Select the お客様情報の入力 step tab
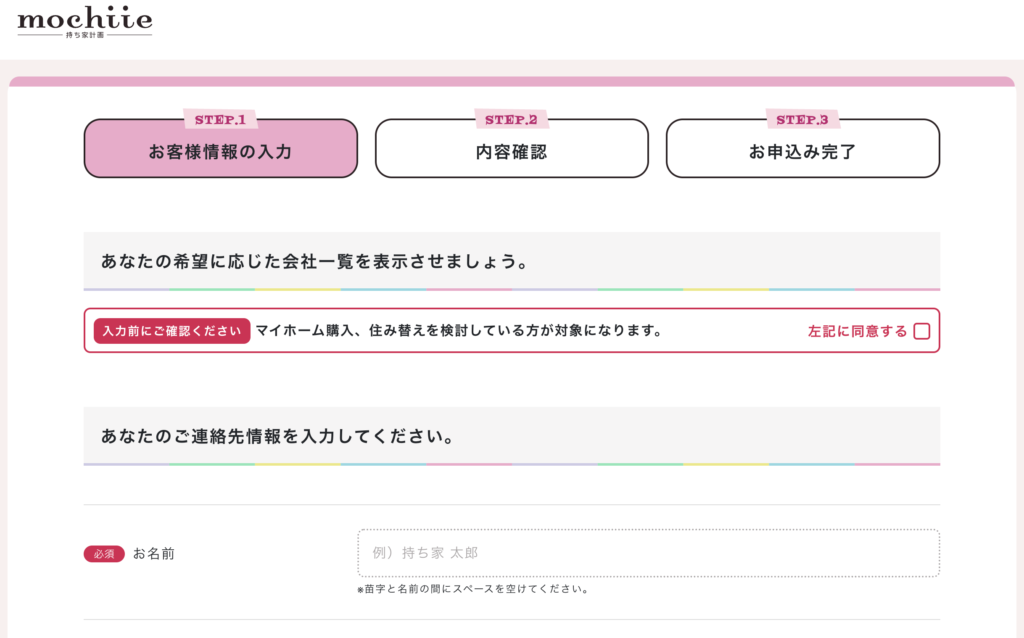The image size is (1024, 638). click(x=220, y=152)
